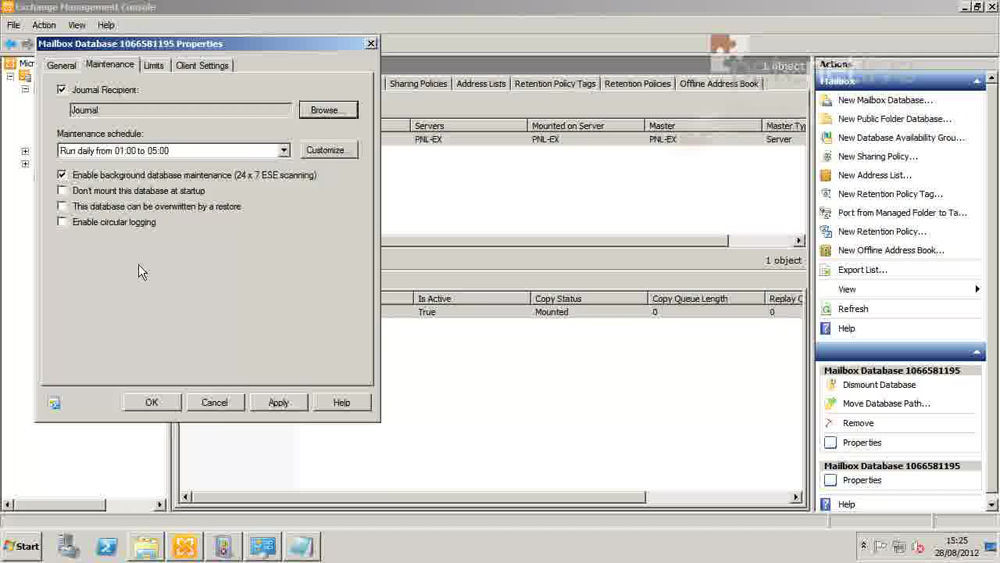This screenshot has height=563, width=1000.
Task: Switch to the General tab
Action: pos(61,66)
